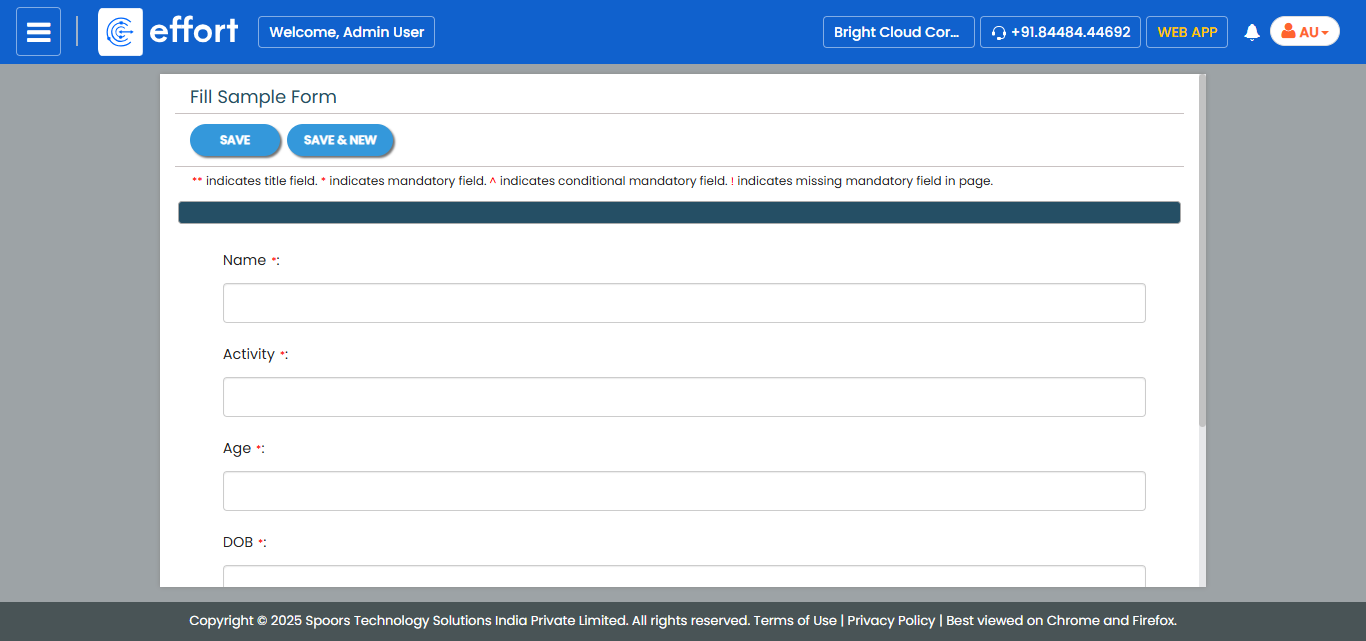Click the Fill Sample Form heading

(263, 97)
